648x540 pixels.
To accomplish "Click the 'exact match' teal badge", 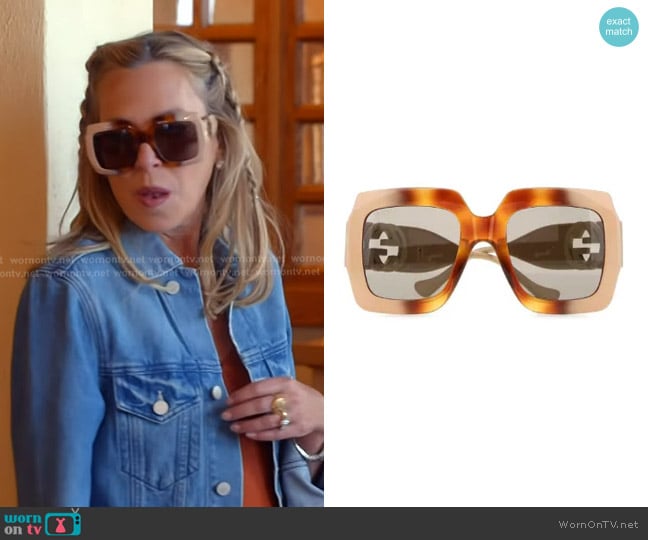I will (x=619, y=26).
